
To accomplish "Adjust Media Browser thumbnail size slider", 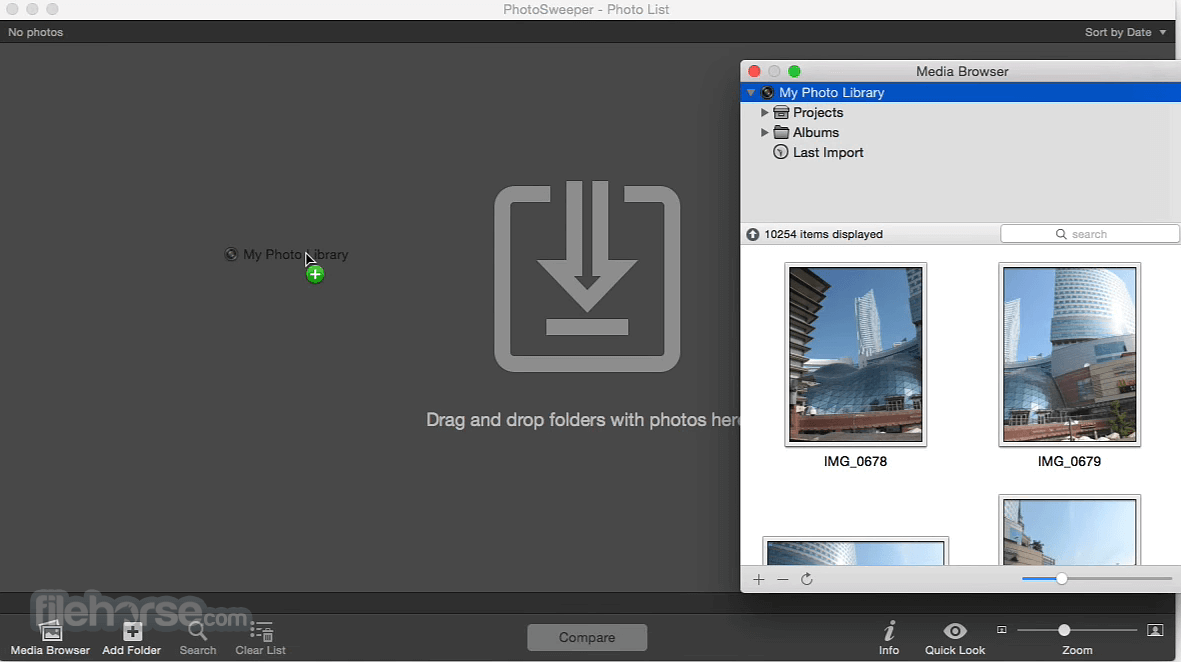I will [x=1061, y=578].
